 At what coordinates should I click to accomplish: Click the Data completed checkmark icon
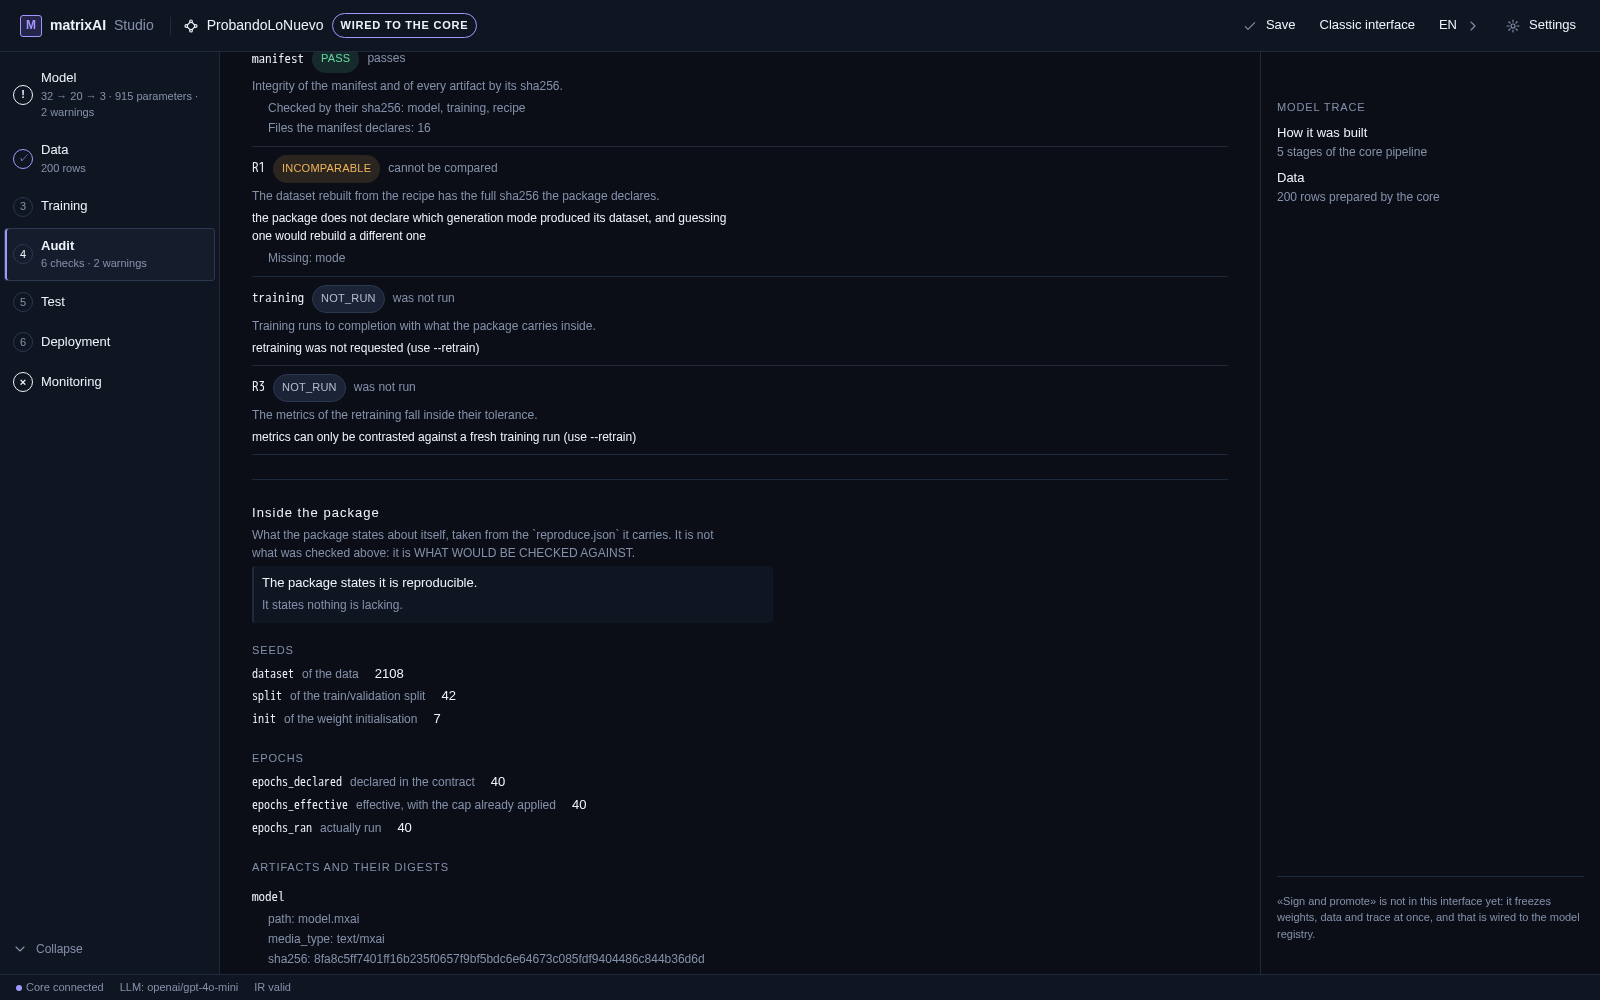click(23, 159)
